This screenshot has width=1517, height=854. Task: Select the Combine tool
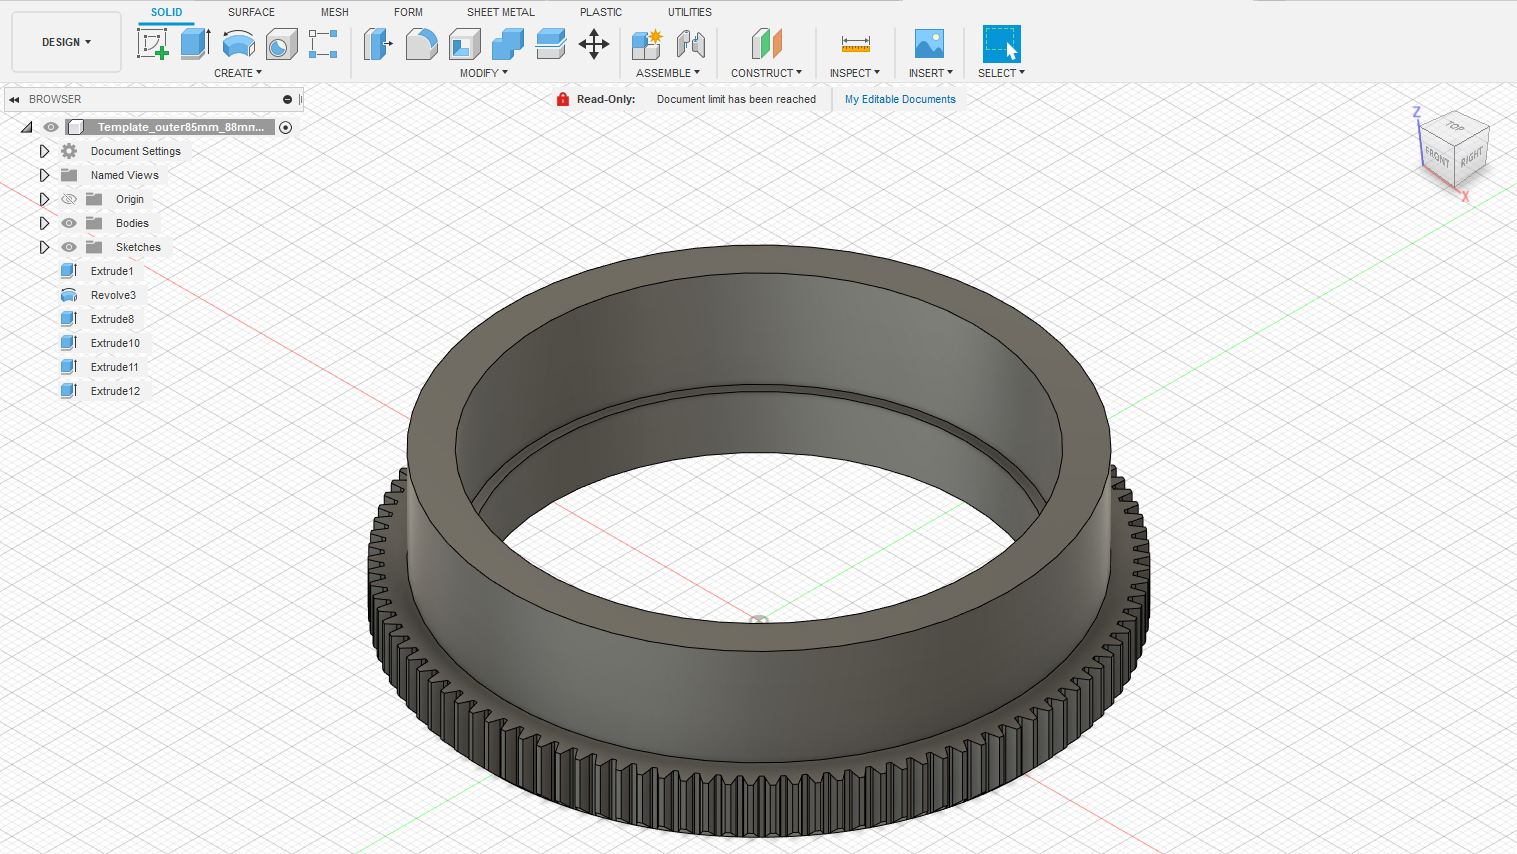click(508, 44)
